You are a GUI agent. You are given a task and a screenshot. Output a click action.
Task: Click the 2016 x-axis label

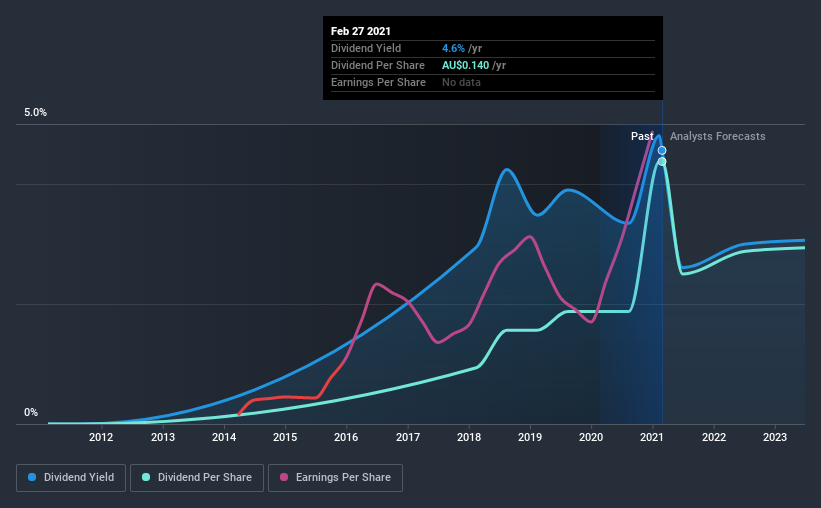(x=346, y=437)
